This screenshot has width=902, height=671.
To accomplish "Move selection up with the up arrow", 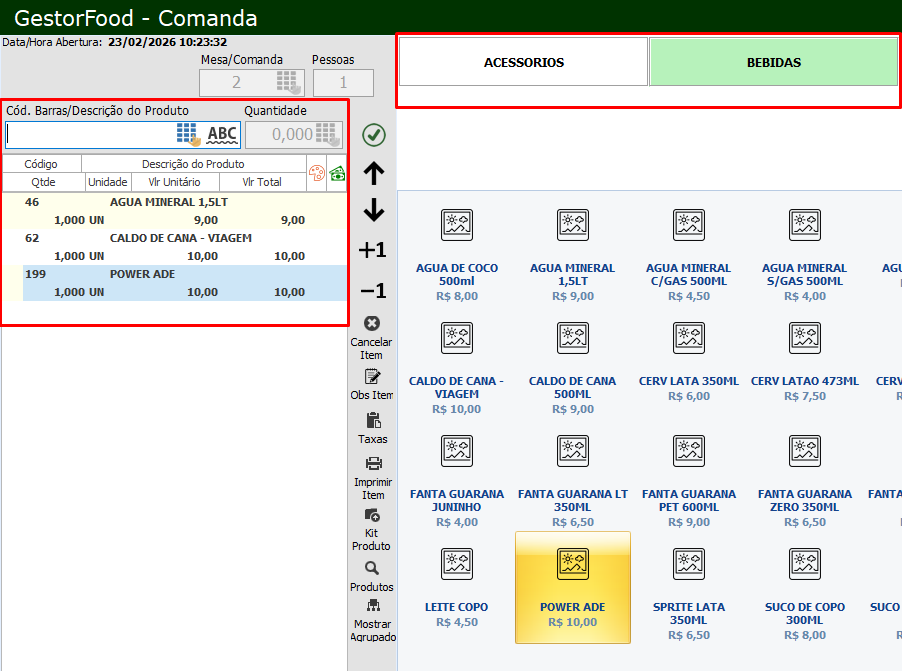I will click(373, 174).
